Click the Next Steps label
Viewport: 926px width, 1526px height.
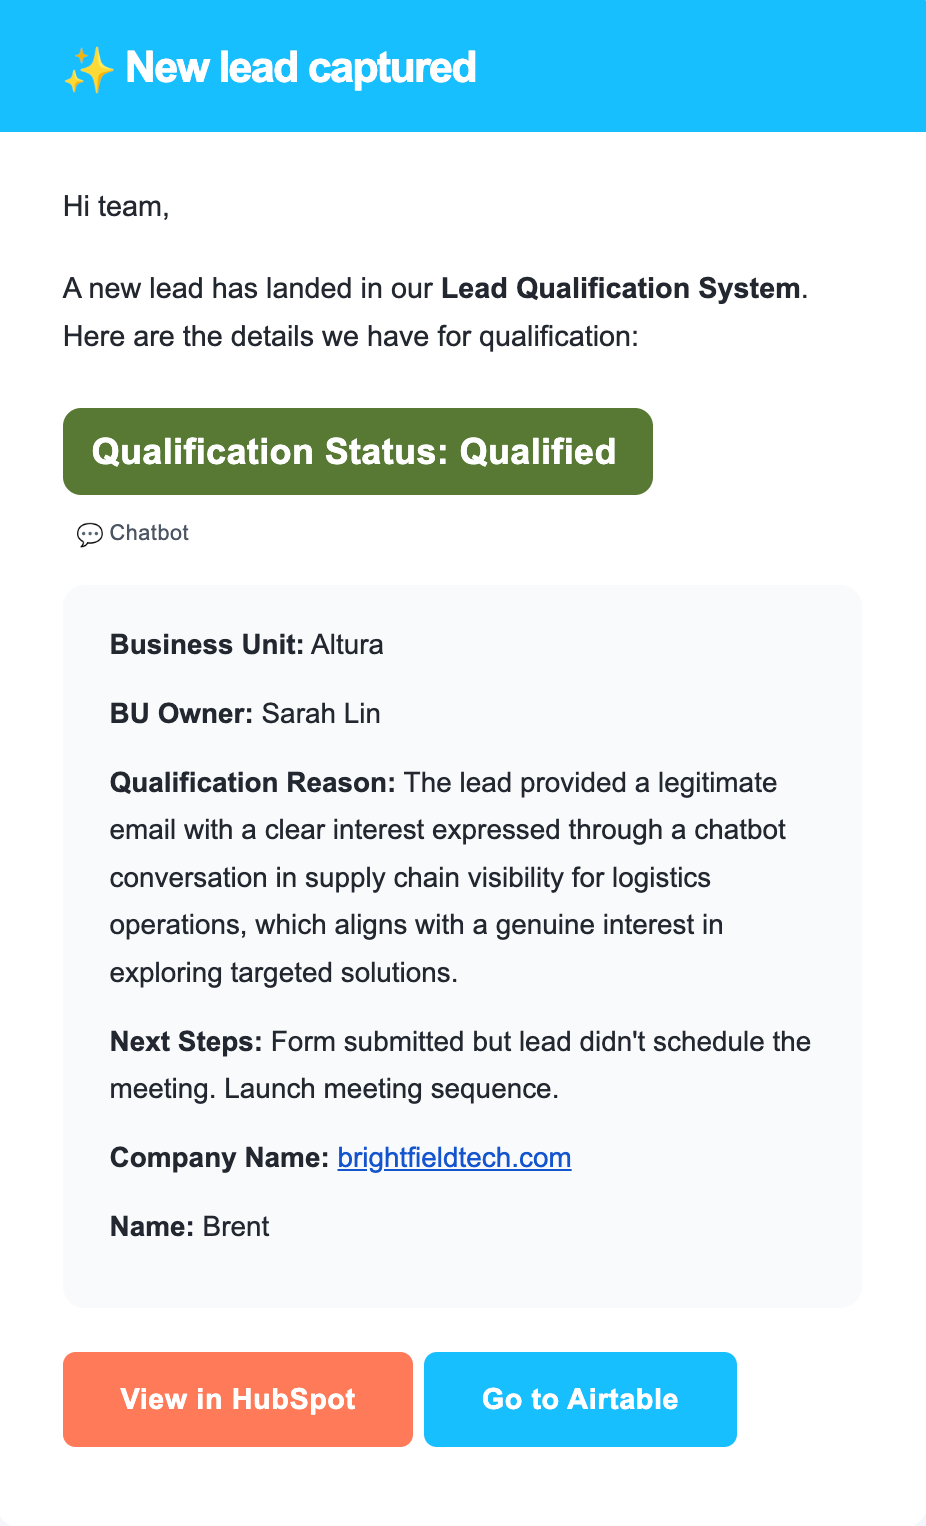pyautogui.click(x=186, y=1042)
